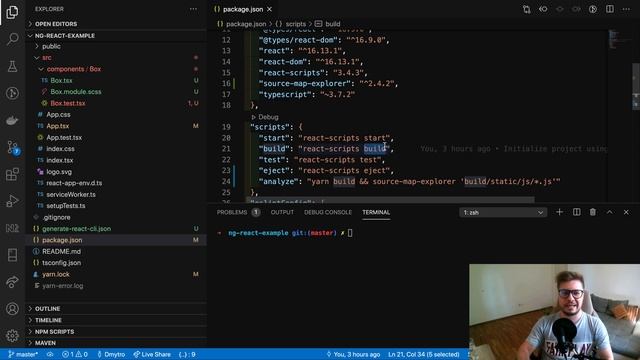Click line number 24 in gutter
640x360 pixels.
click(x=226, y=182)
